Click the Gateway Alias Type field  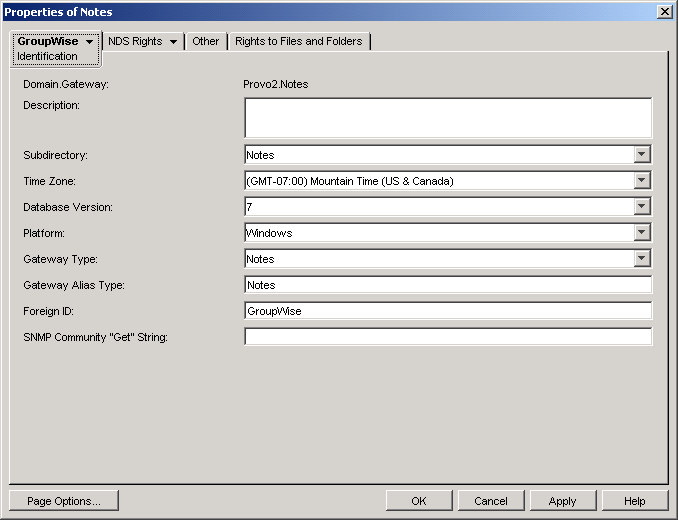[x=448, y=285]
